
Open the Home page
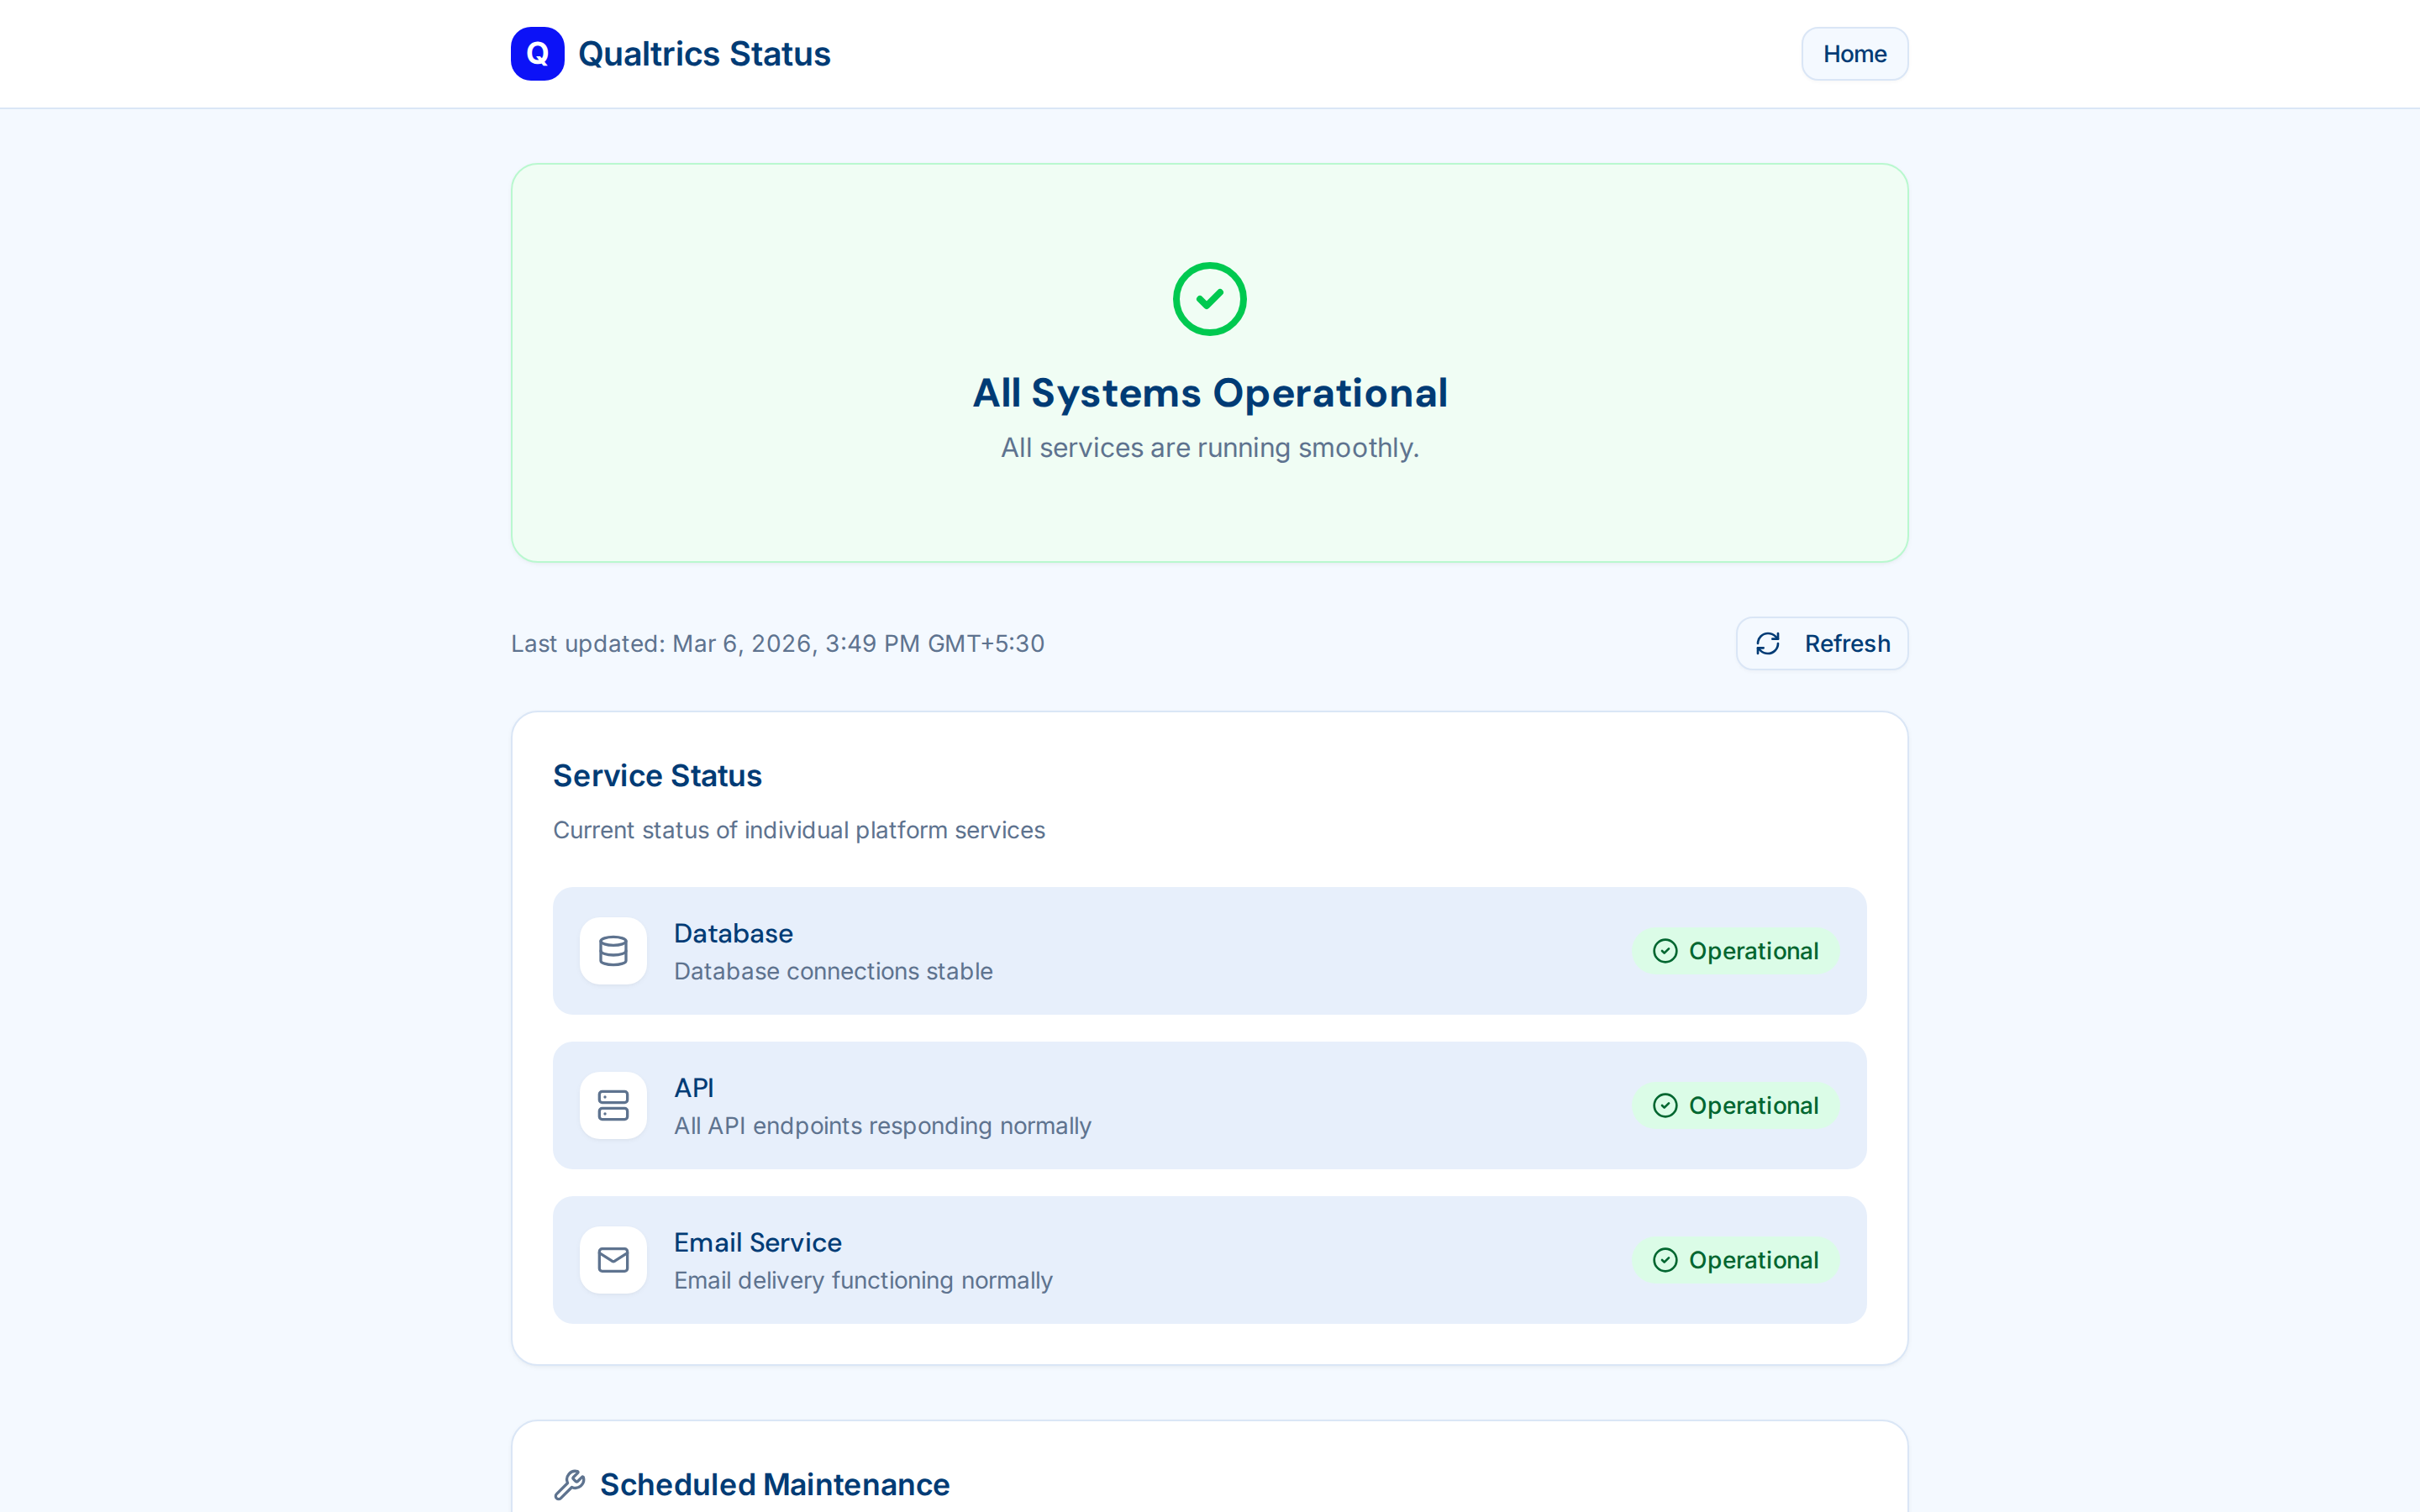(x=1854, y=53)
